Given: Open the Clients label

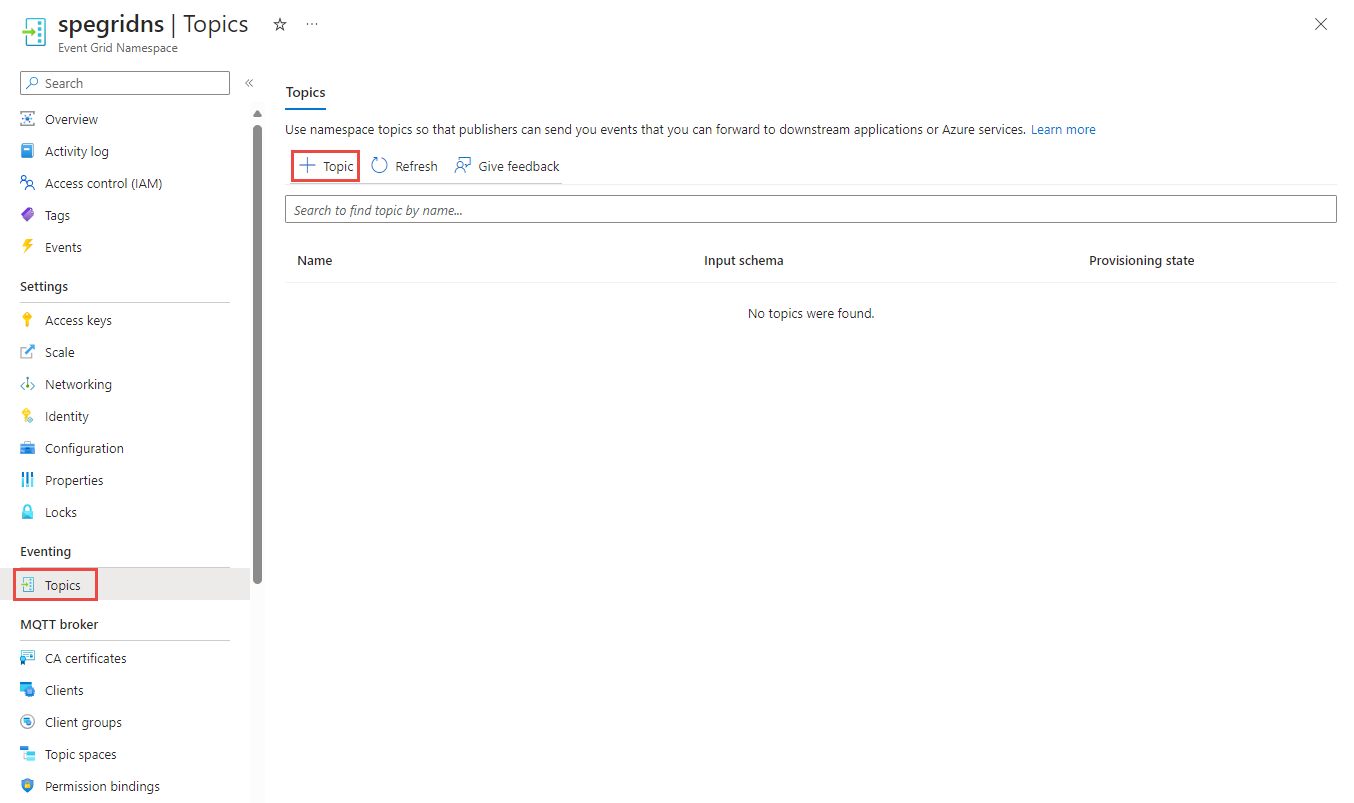Looking at the screenshot, I should click(64, 691).
